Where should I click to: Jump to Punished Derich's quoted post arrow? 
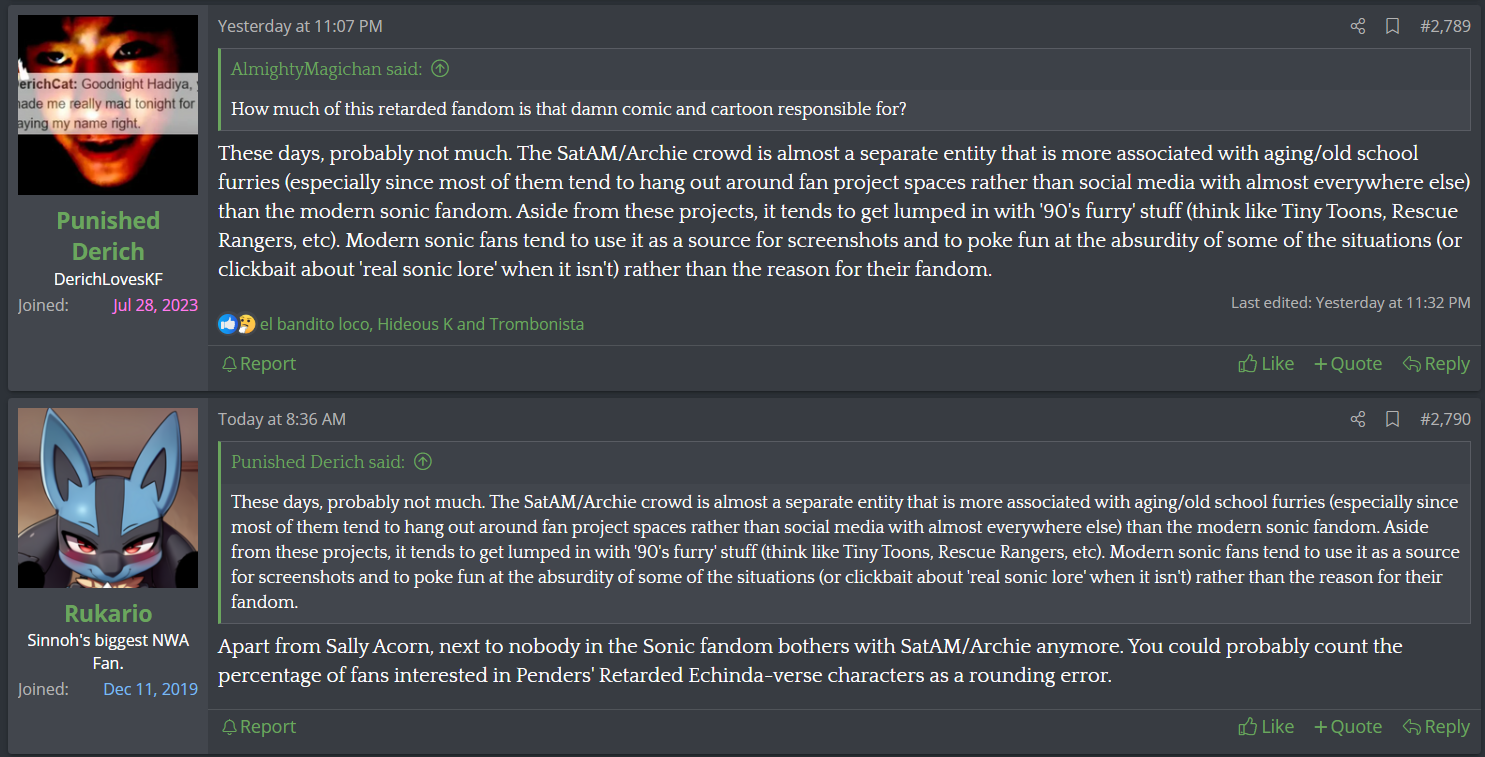[x=423, y=462]
